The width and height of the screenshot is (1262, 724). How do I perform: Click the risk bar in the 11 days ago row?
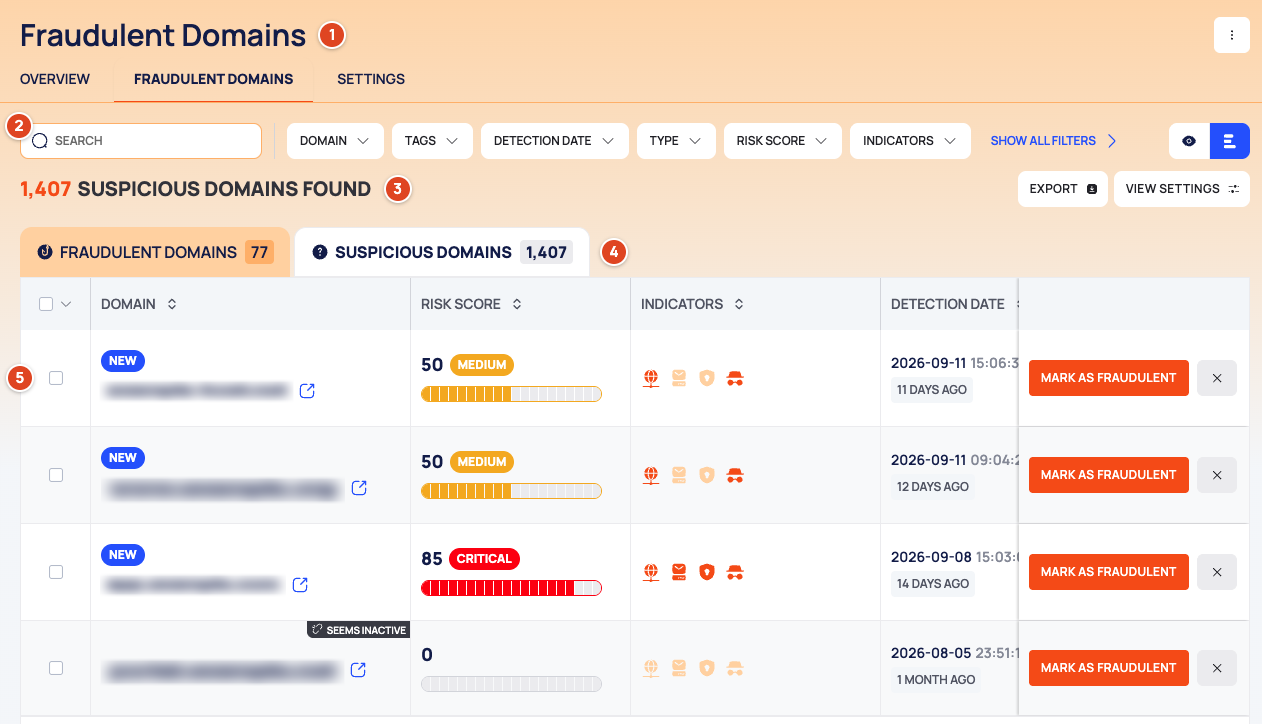point(511,394)
